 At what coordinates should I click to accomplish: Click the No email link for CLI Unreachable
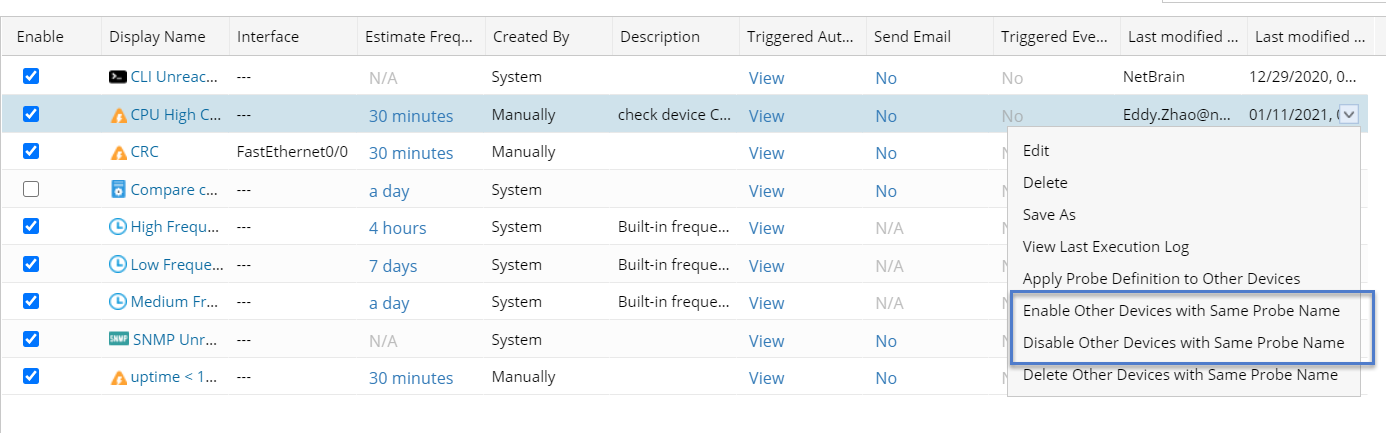(x=886, y=78)
